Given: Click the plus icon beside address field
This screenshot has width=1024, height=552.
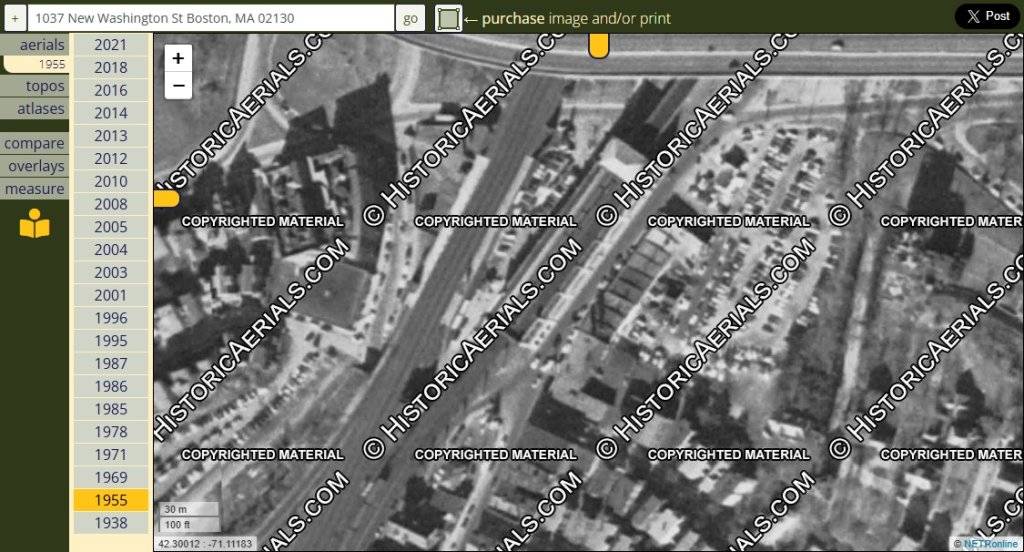Looking at the screenshot, I should click(15, 18).
